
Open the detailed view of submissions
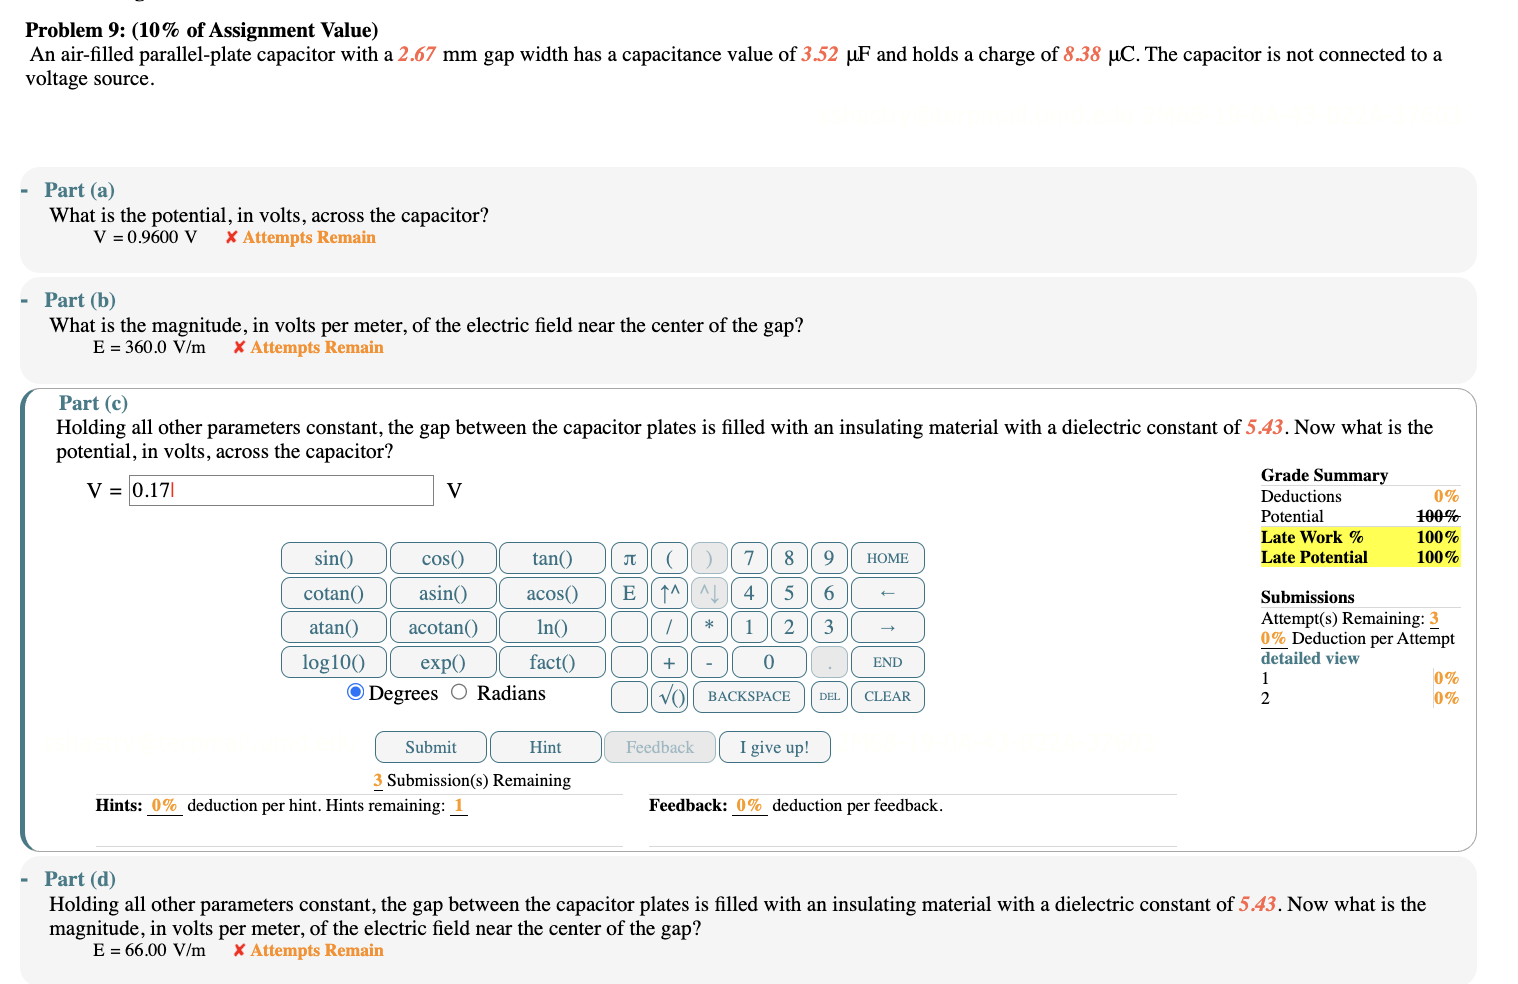pos(1309,658)
